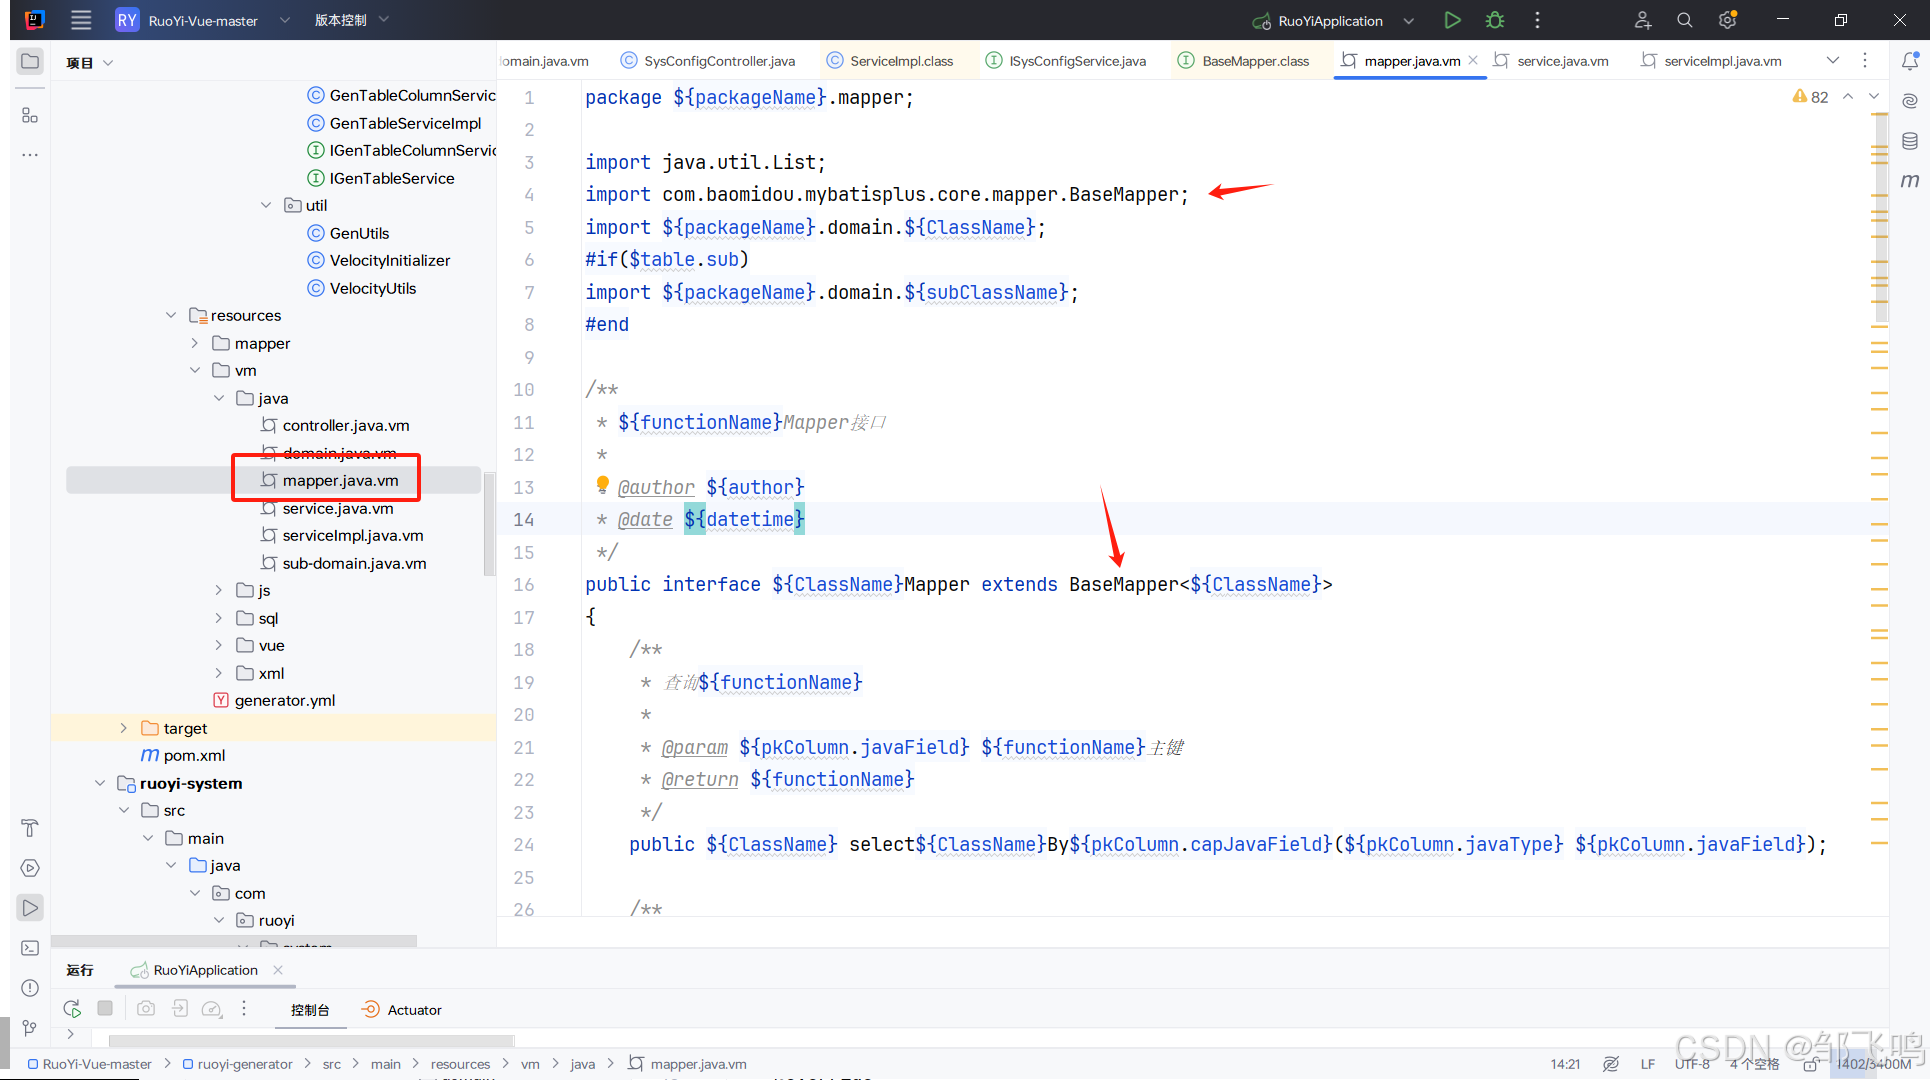Expand the xml folder
The image size is (1930, 1080).
tap(219, 673)
